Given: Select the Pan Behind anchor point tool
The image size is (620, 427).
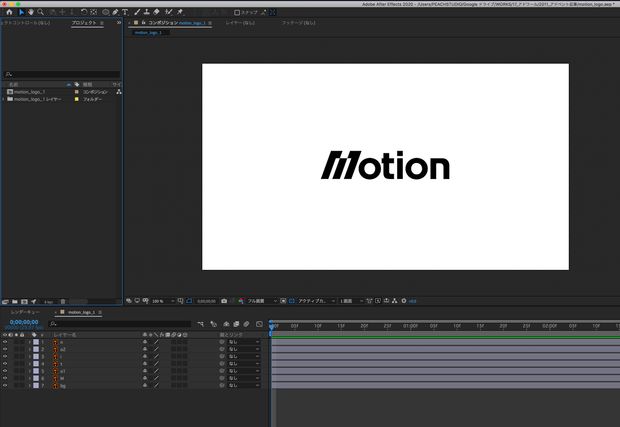Looking at the screenshot, I should coord(94,12).
